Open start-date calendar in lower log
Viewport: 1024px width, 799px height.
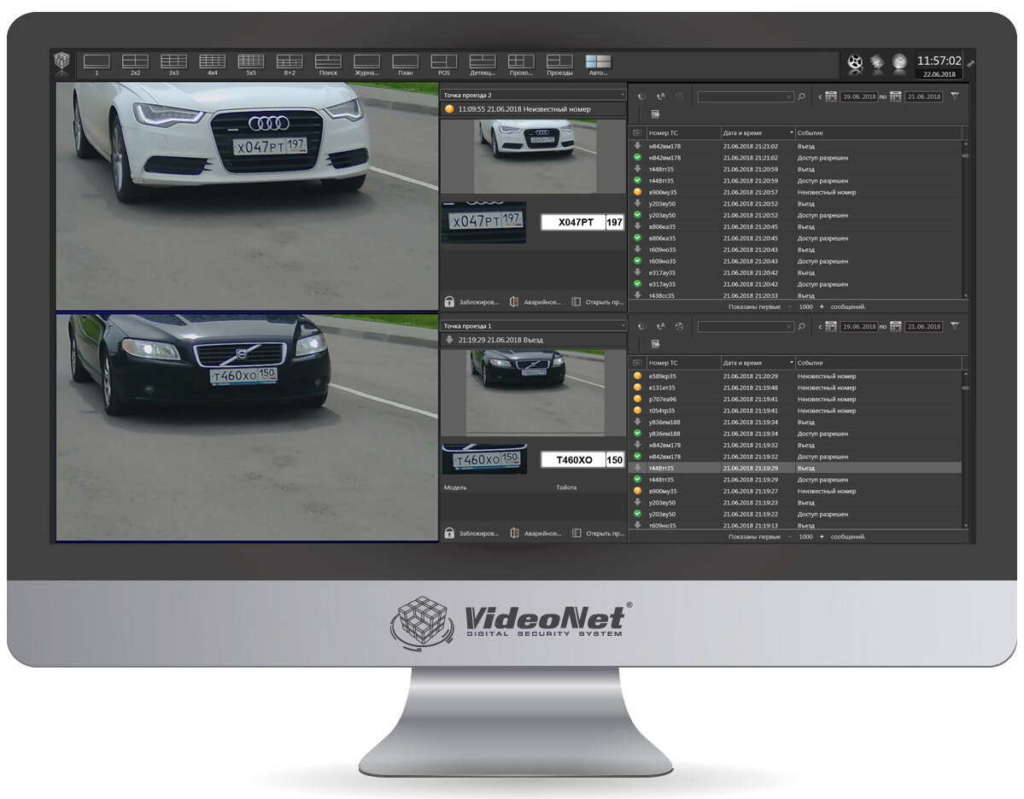click(x=831, y=327)
